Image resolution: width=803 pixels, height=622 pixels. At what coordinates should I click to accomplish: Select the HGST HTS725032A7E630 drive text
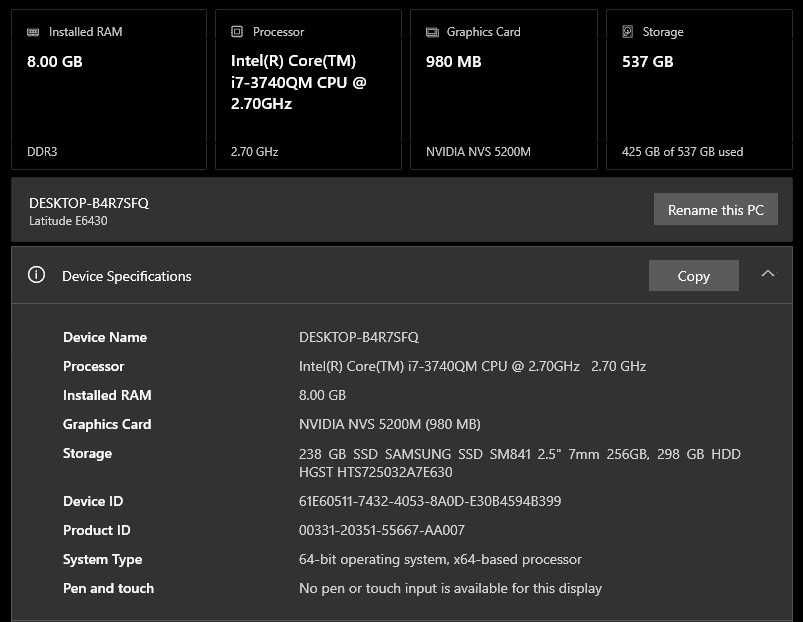pos(375,472)
